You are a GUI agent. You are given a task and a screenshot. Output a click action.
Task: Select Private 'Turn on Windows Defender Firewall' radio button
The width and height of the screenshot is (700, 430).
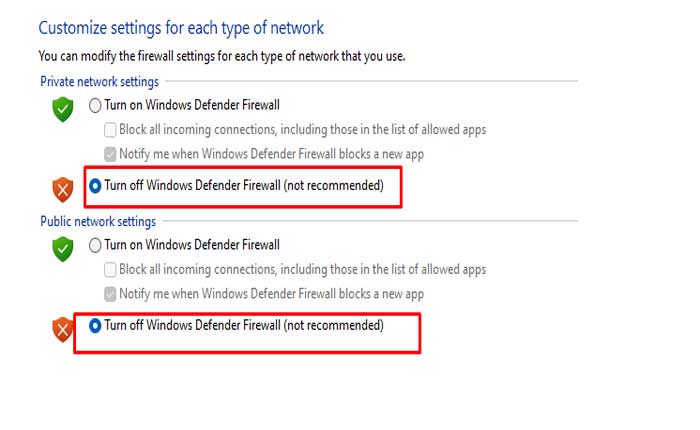point(95,105)
